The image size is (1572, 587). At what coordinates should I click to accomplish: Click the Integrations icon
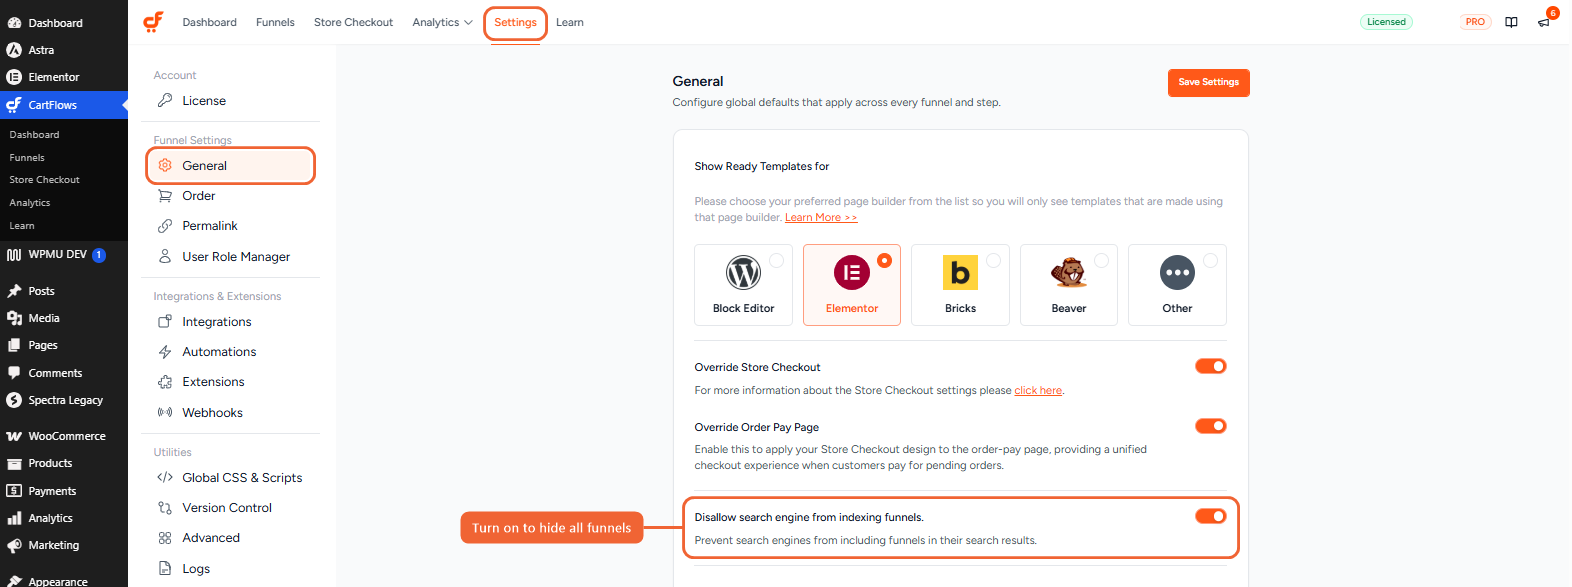[x=165, y=322]
